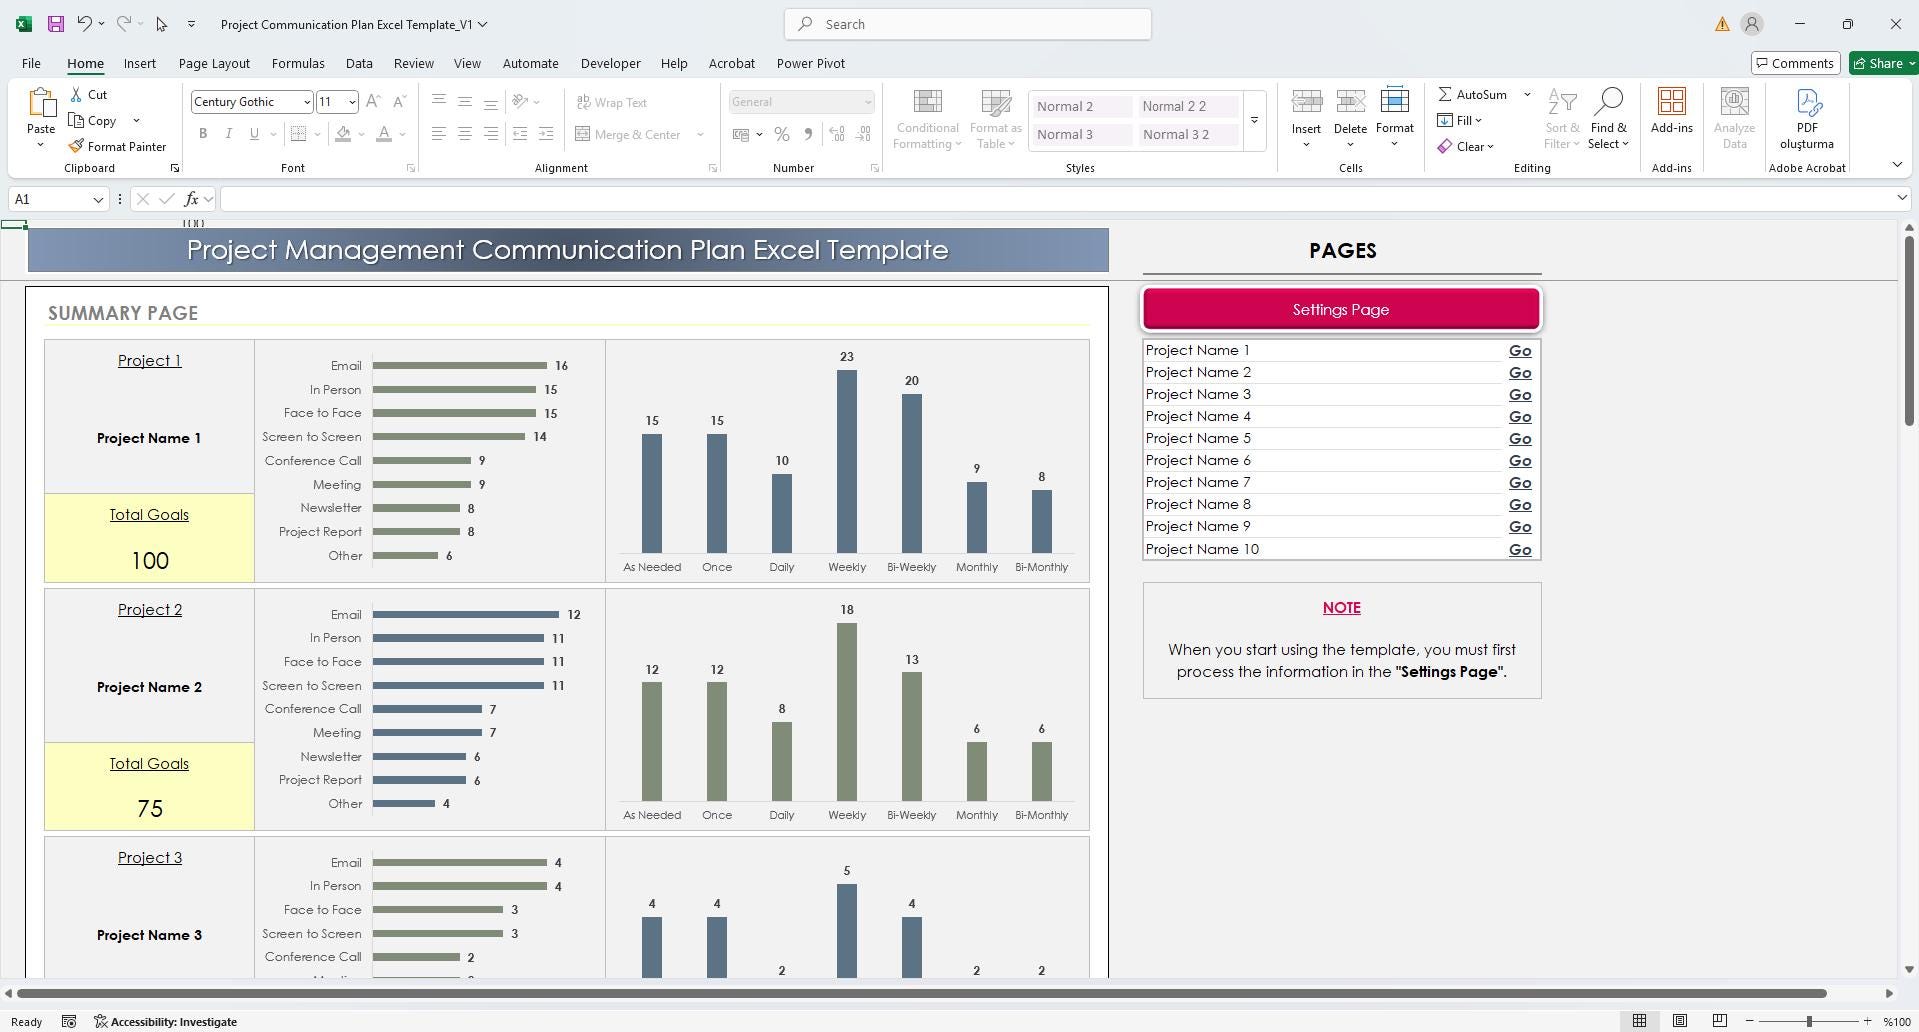Undo the last action
The image size is (1919, 1032).
pos(85,24)
